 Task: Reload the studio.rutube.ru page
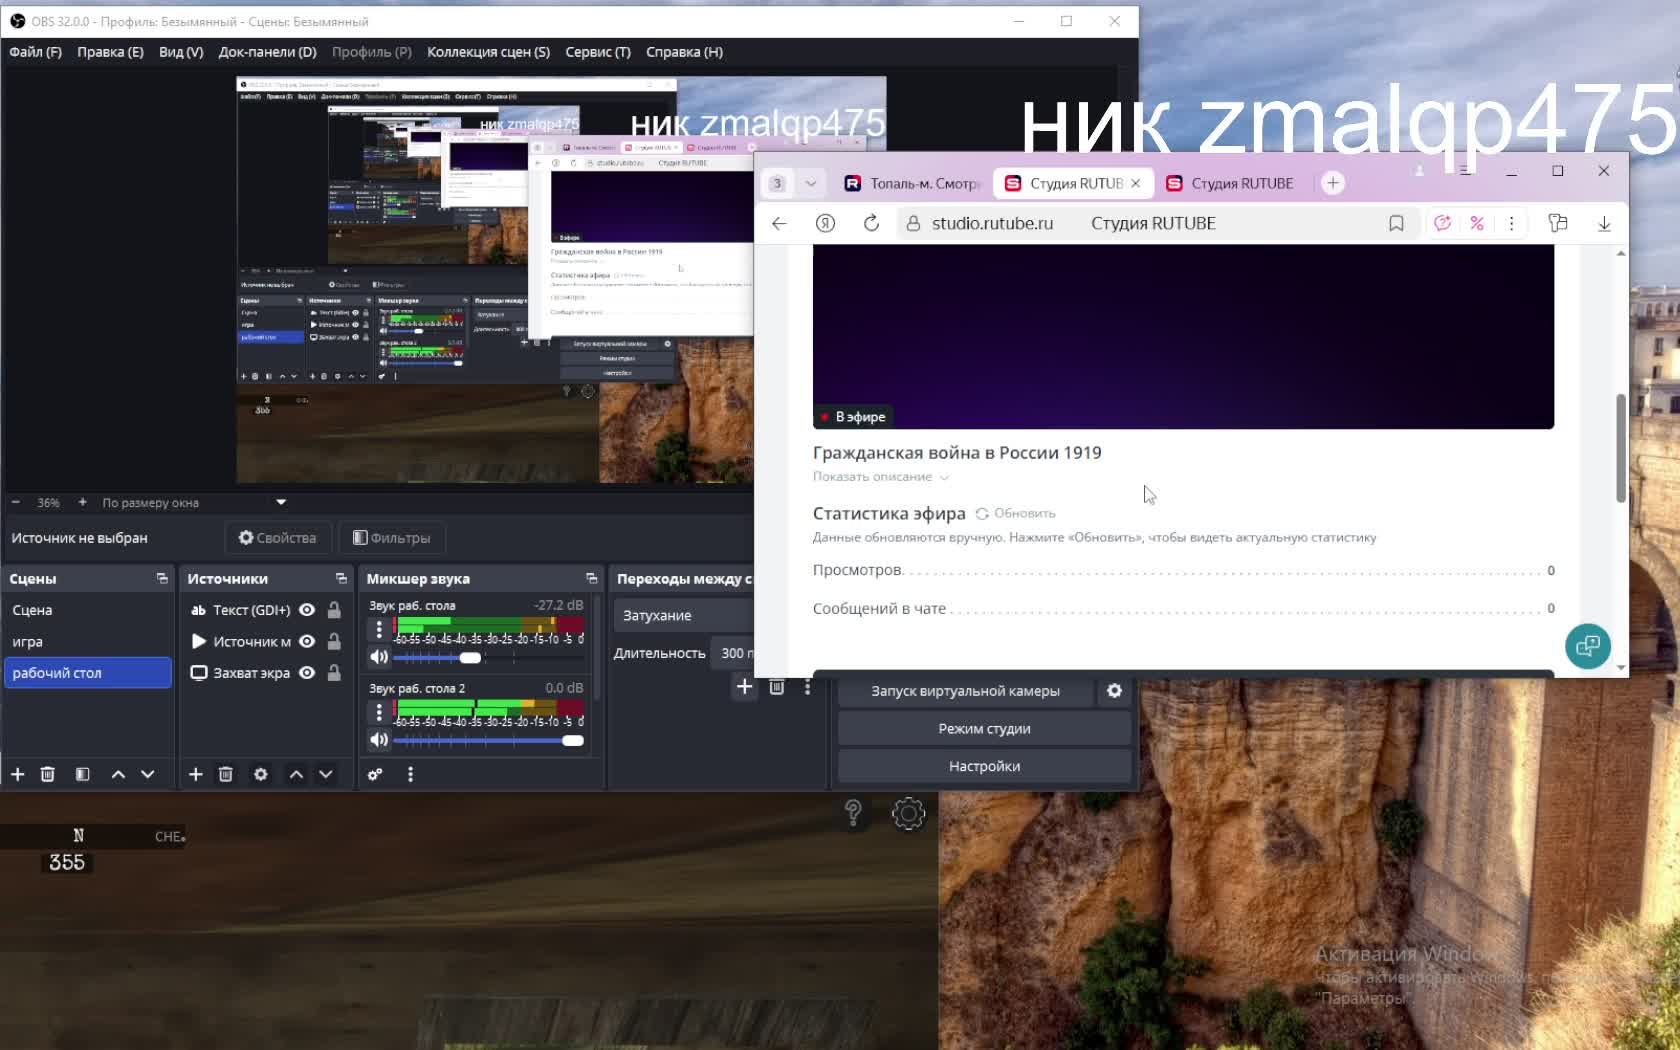[x=871, y=223]
